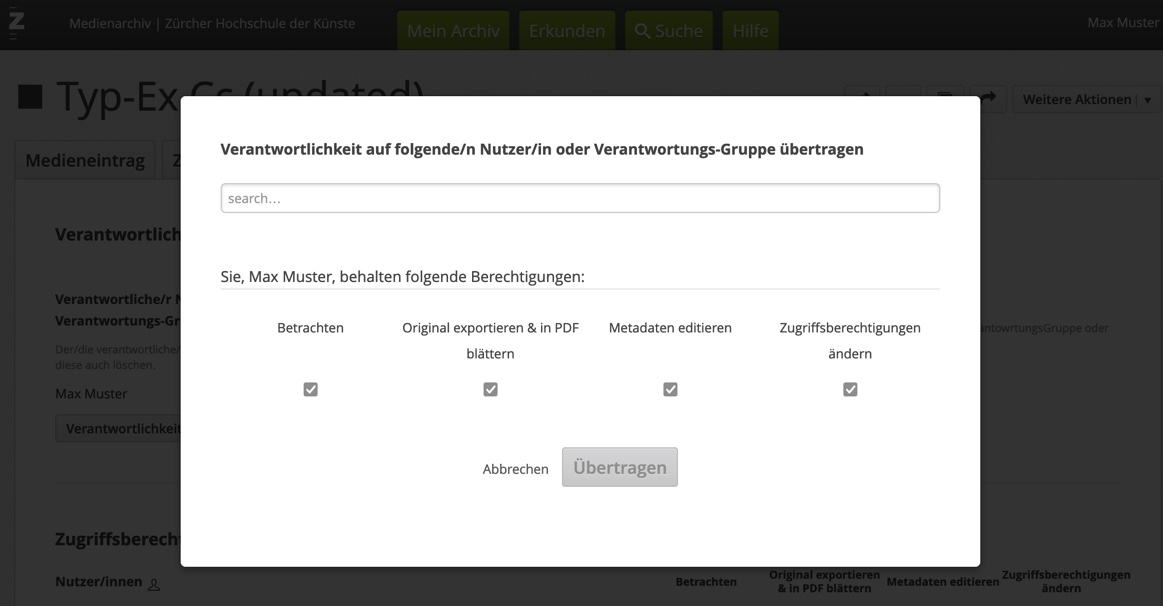Click the magnifier icon on Suche

(642, 31)
